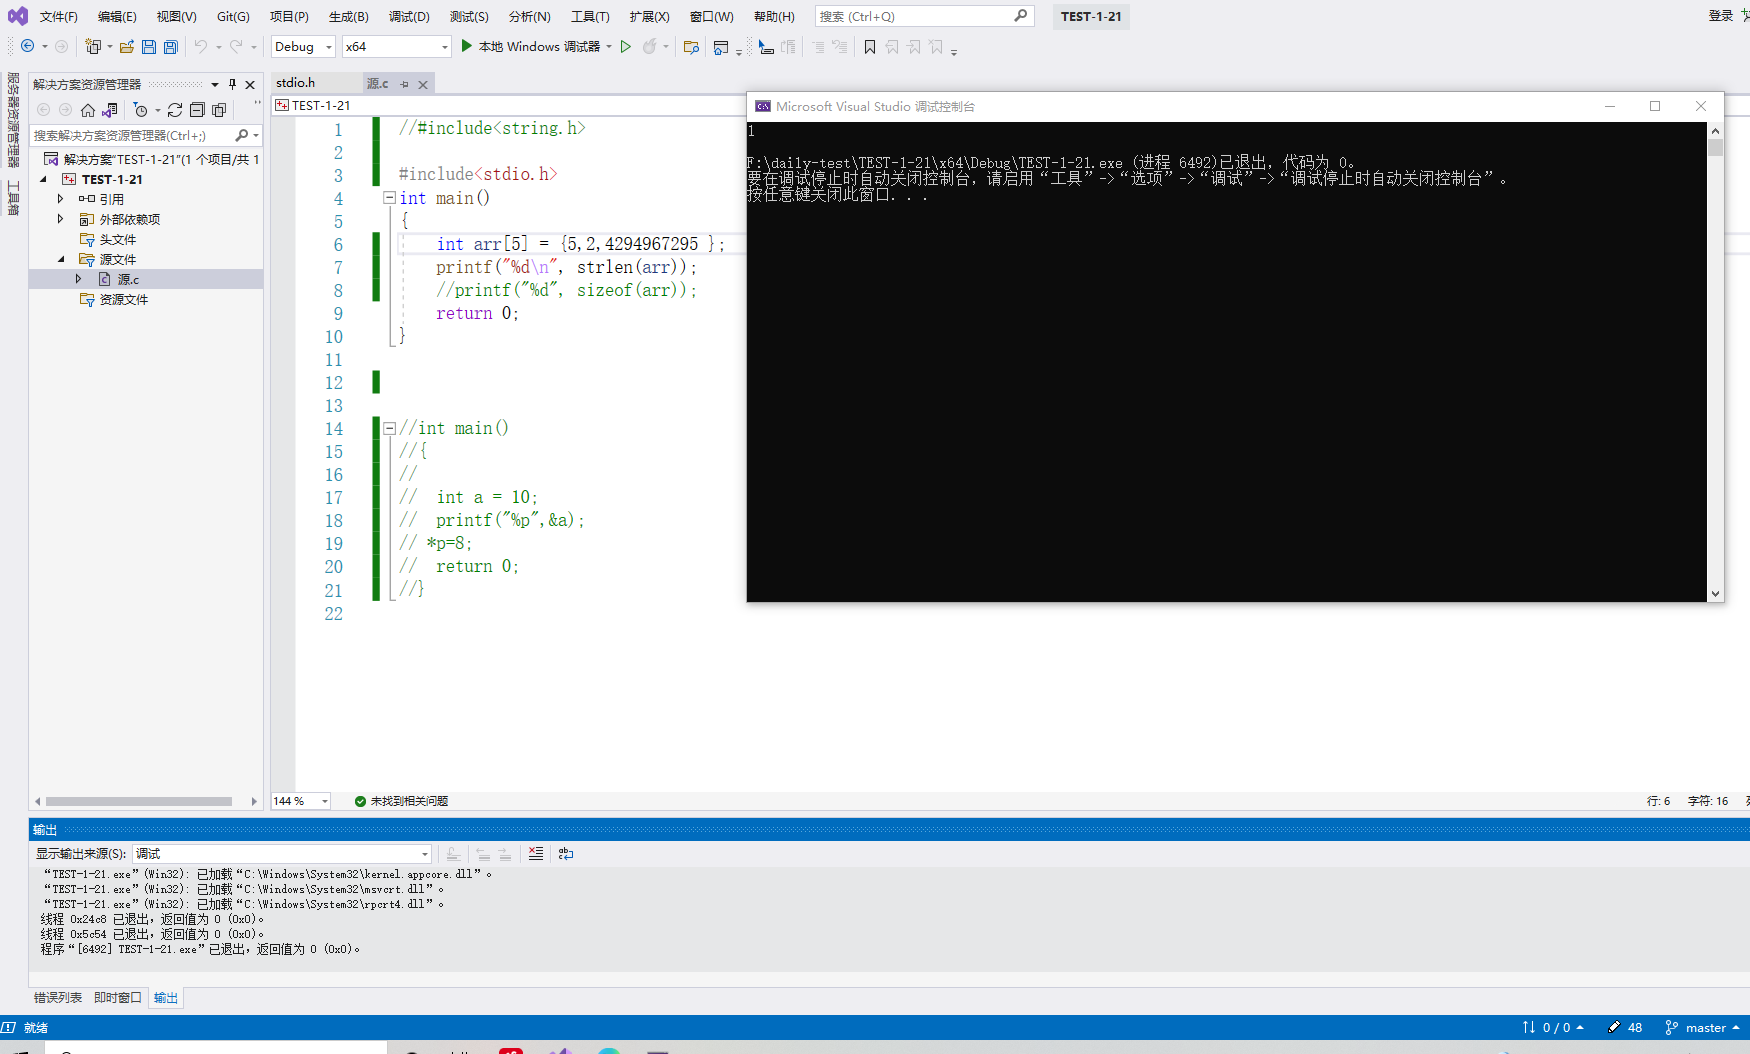Open the 文件(F) menu
The width and height of the screenshot is (1750, 1054).
point(58,16)
